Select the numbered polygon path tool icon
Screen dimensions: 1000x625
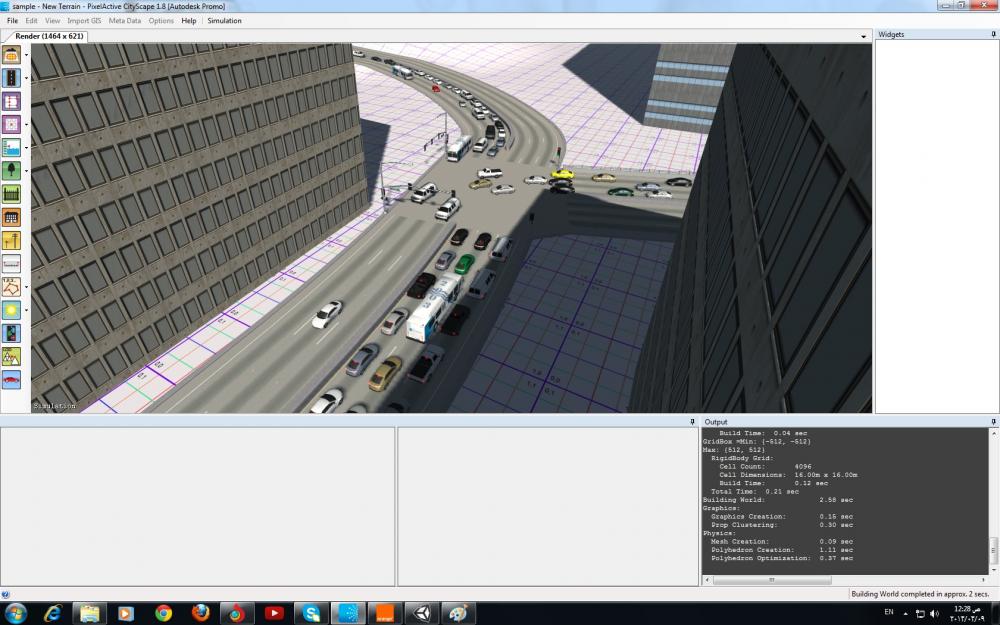[x=11, y=287]
